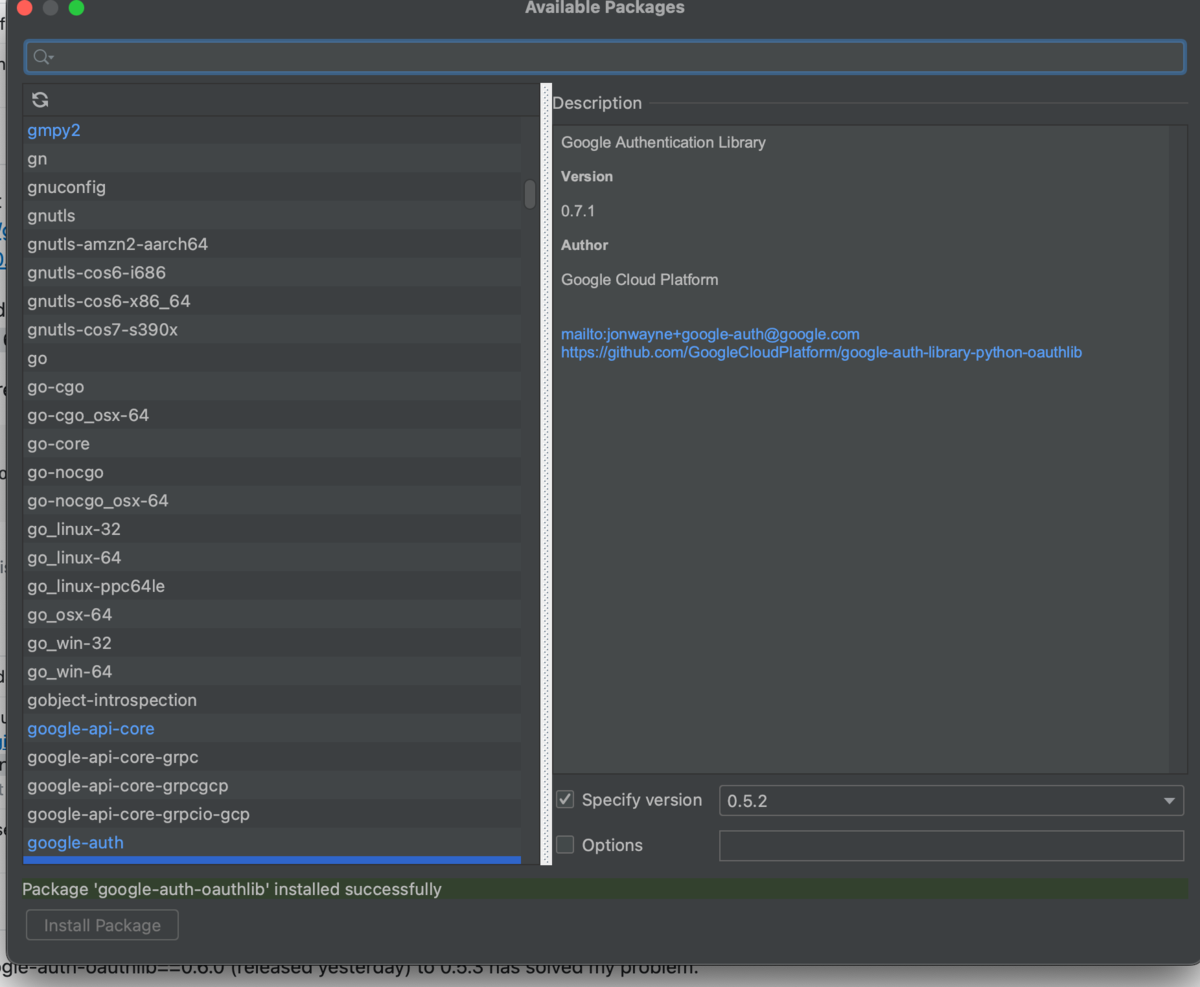Select the gobject-introspection package
The image size is (1200, 987).
[272, 700]
